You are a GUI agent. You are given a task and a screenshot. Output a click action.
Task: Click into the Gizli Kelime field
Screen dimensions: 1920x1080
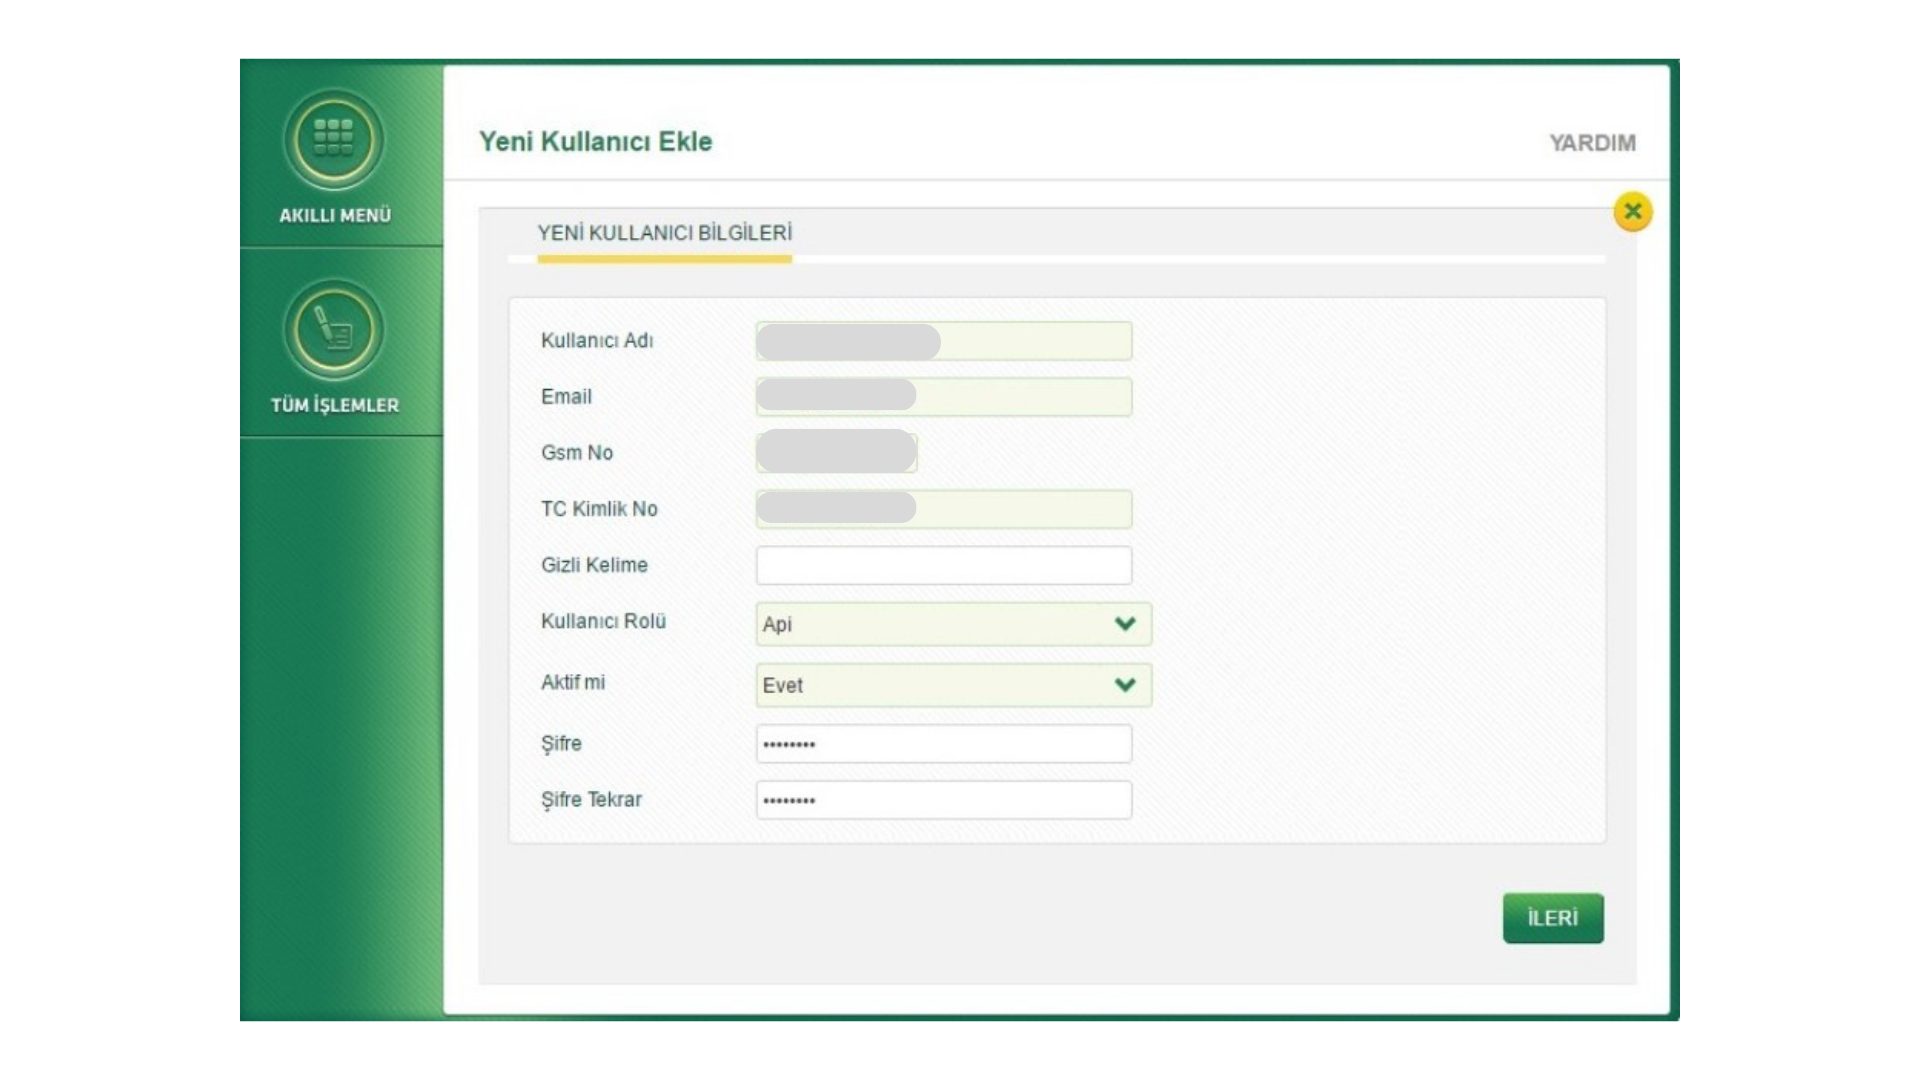tap(944, 565)
